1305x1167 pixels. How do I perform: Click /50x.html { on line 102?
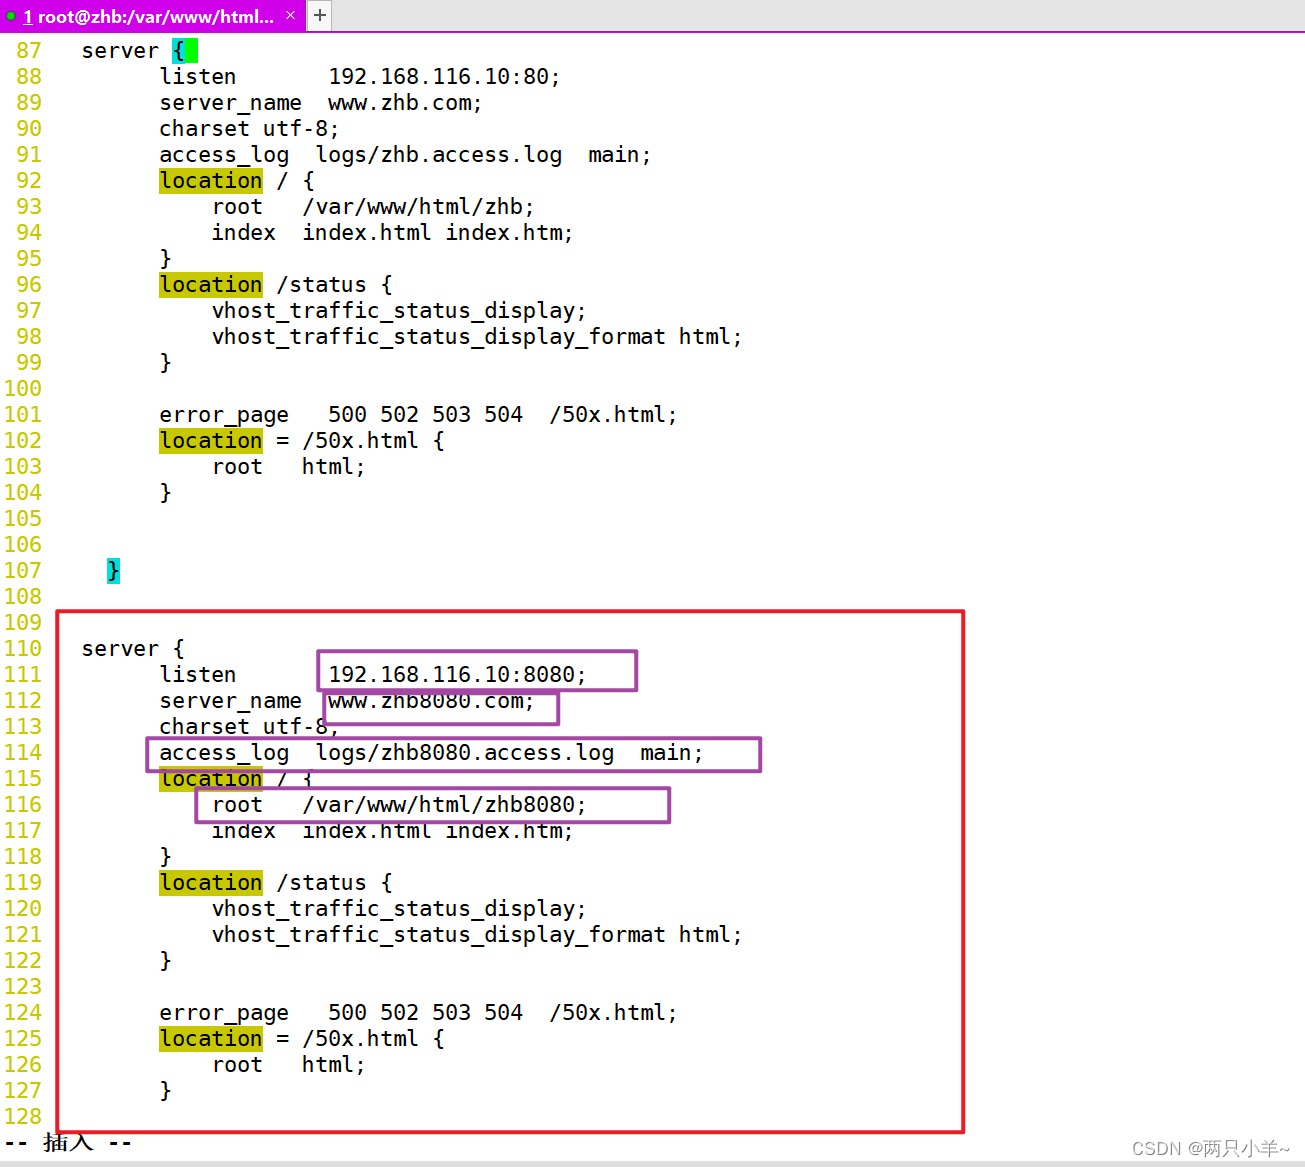coord(373,441)
